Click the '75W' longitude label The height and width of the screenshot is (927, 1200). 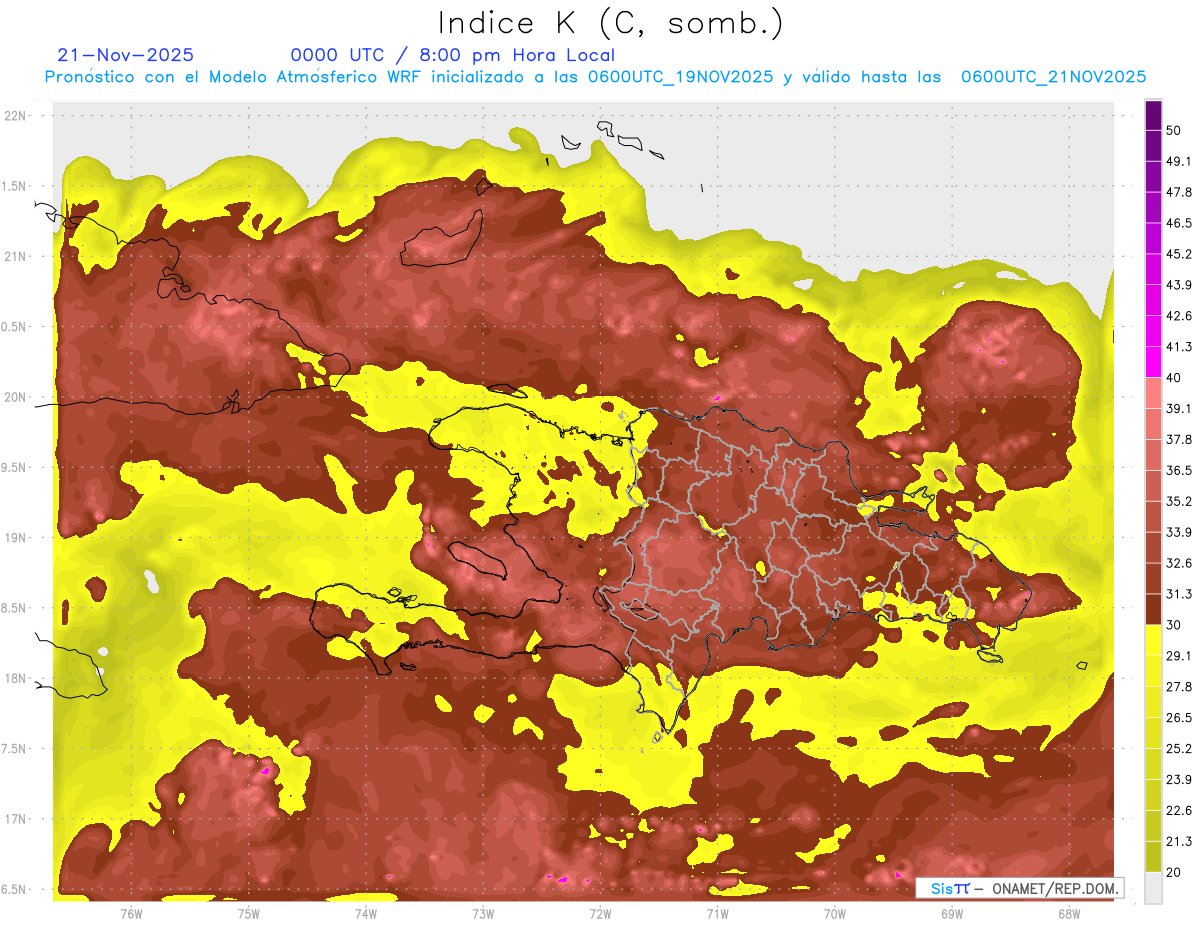(x=248, y=914)
